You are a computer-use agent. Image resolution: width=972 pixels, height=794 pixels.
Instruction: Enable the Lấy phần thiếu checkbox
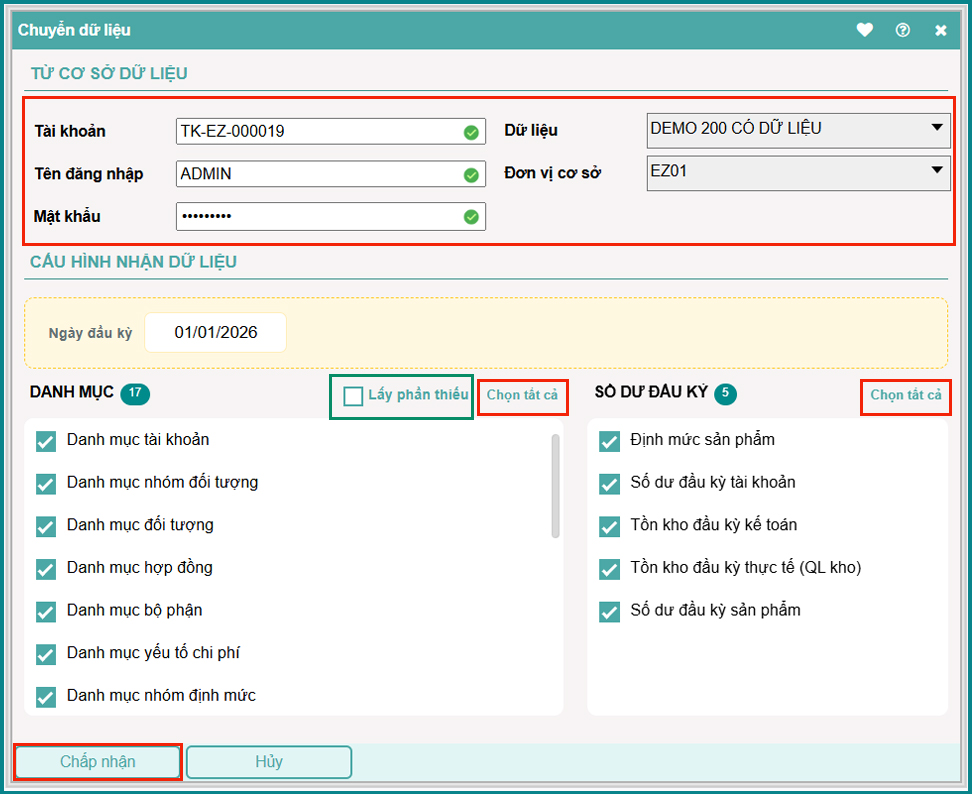coord(353,396)
